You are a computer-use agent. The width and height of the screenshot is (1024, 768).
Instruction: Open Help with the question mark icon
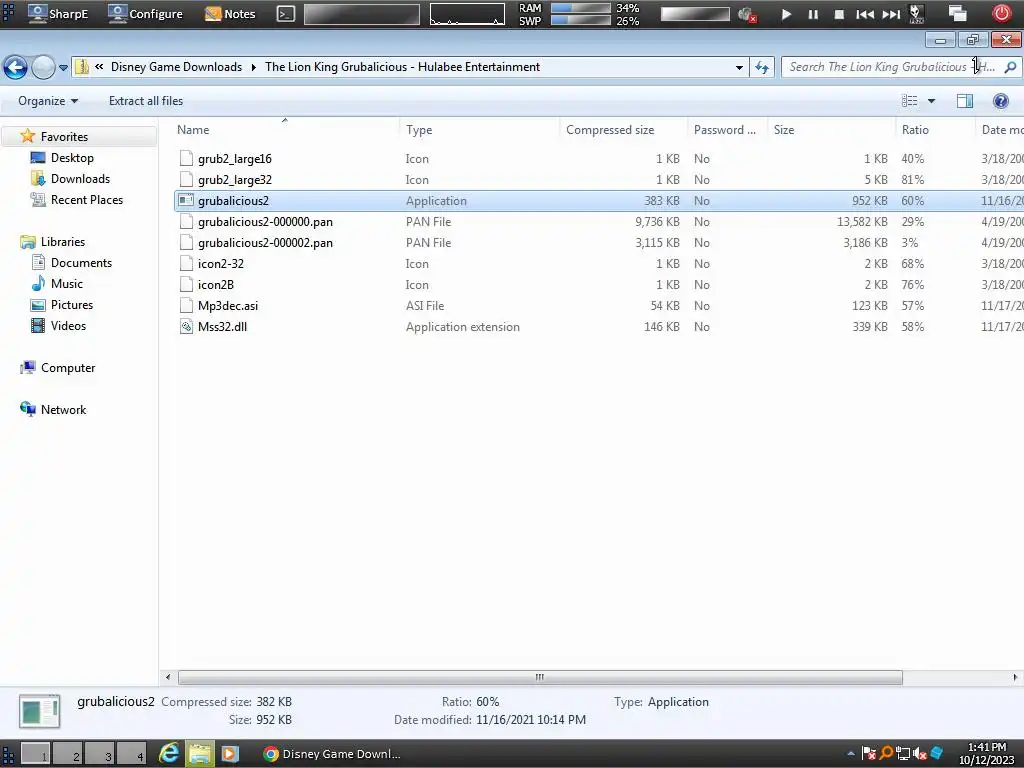tap(1000, 101)
